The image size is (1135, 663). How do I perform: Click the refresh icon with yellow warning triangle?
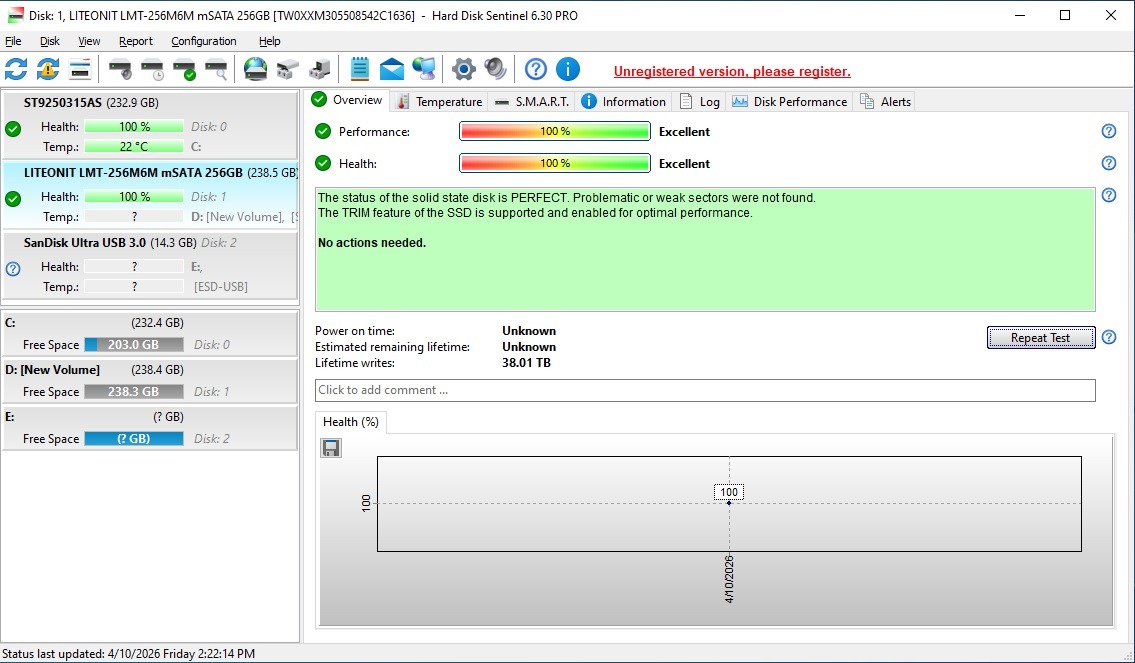pyautogui.click(x=48, y=69)
